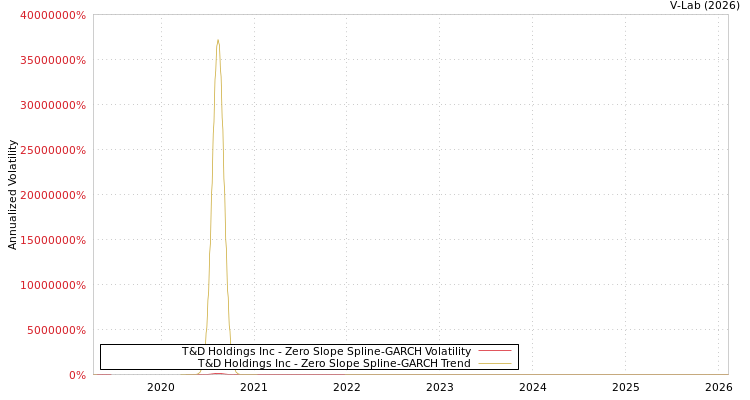Click the 2021 x-axis label
This screenshot has width=750, height=400.
pos(254,387)
